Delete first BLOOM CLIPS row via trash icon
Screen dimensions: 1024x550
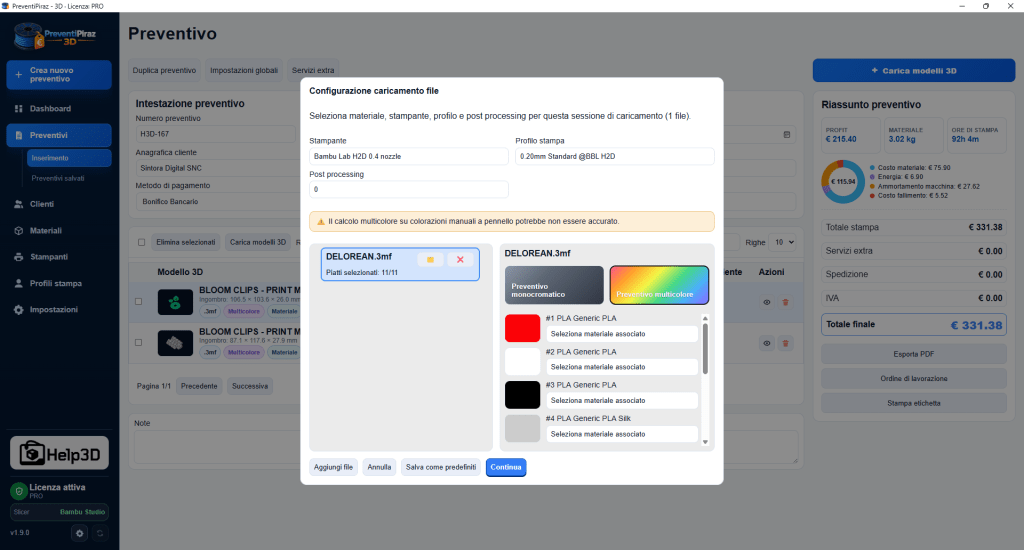(x=786, y=302)
